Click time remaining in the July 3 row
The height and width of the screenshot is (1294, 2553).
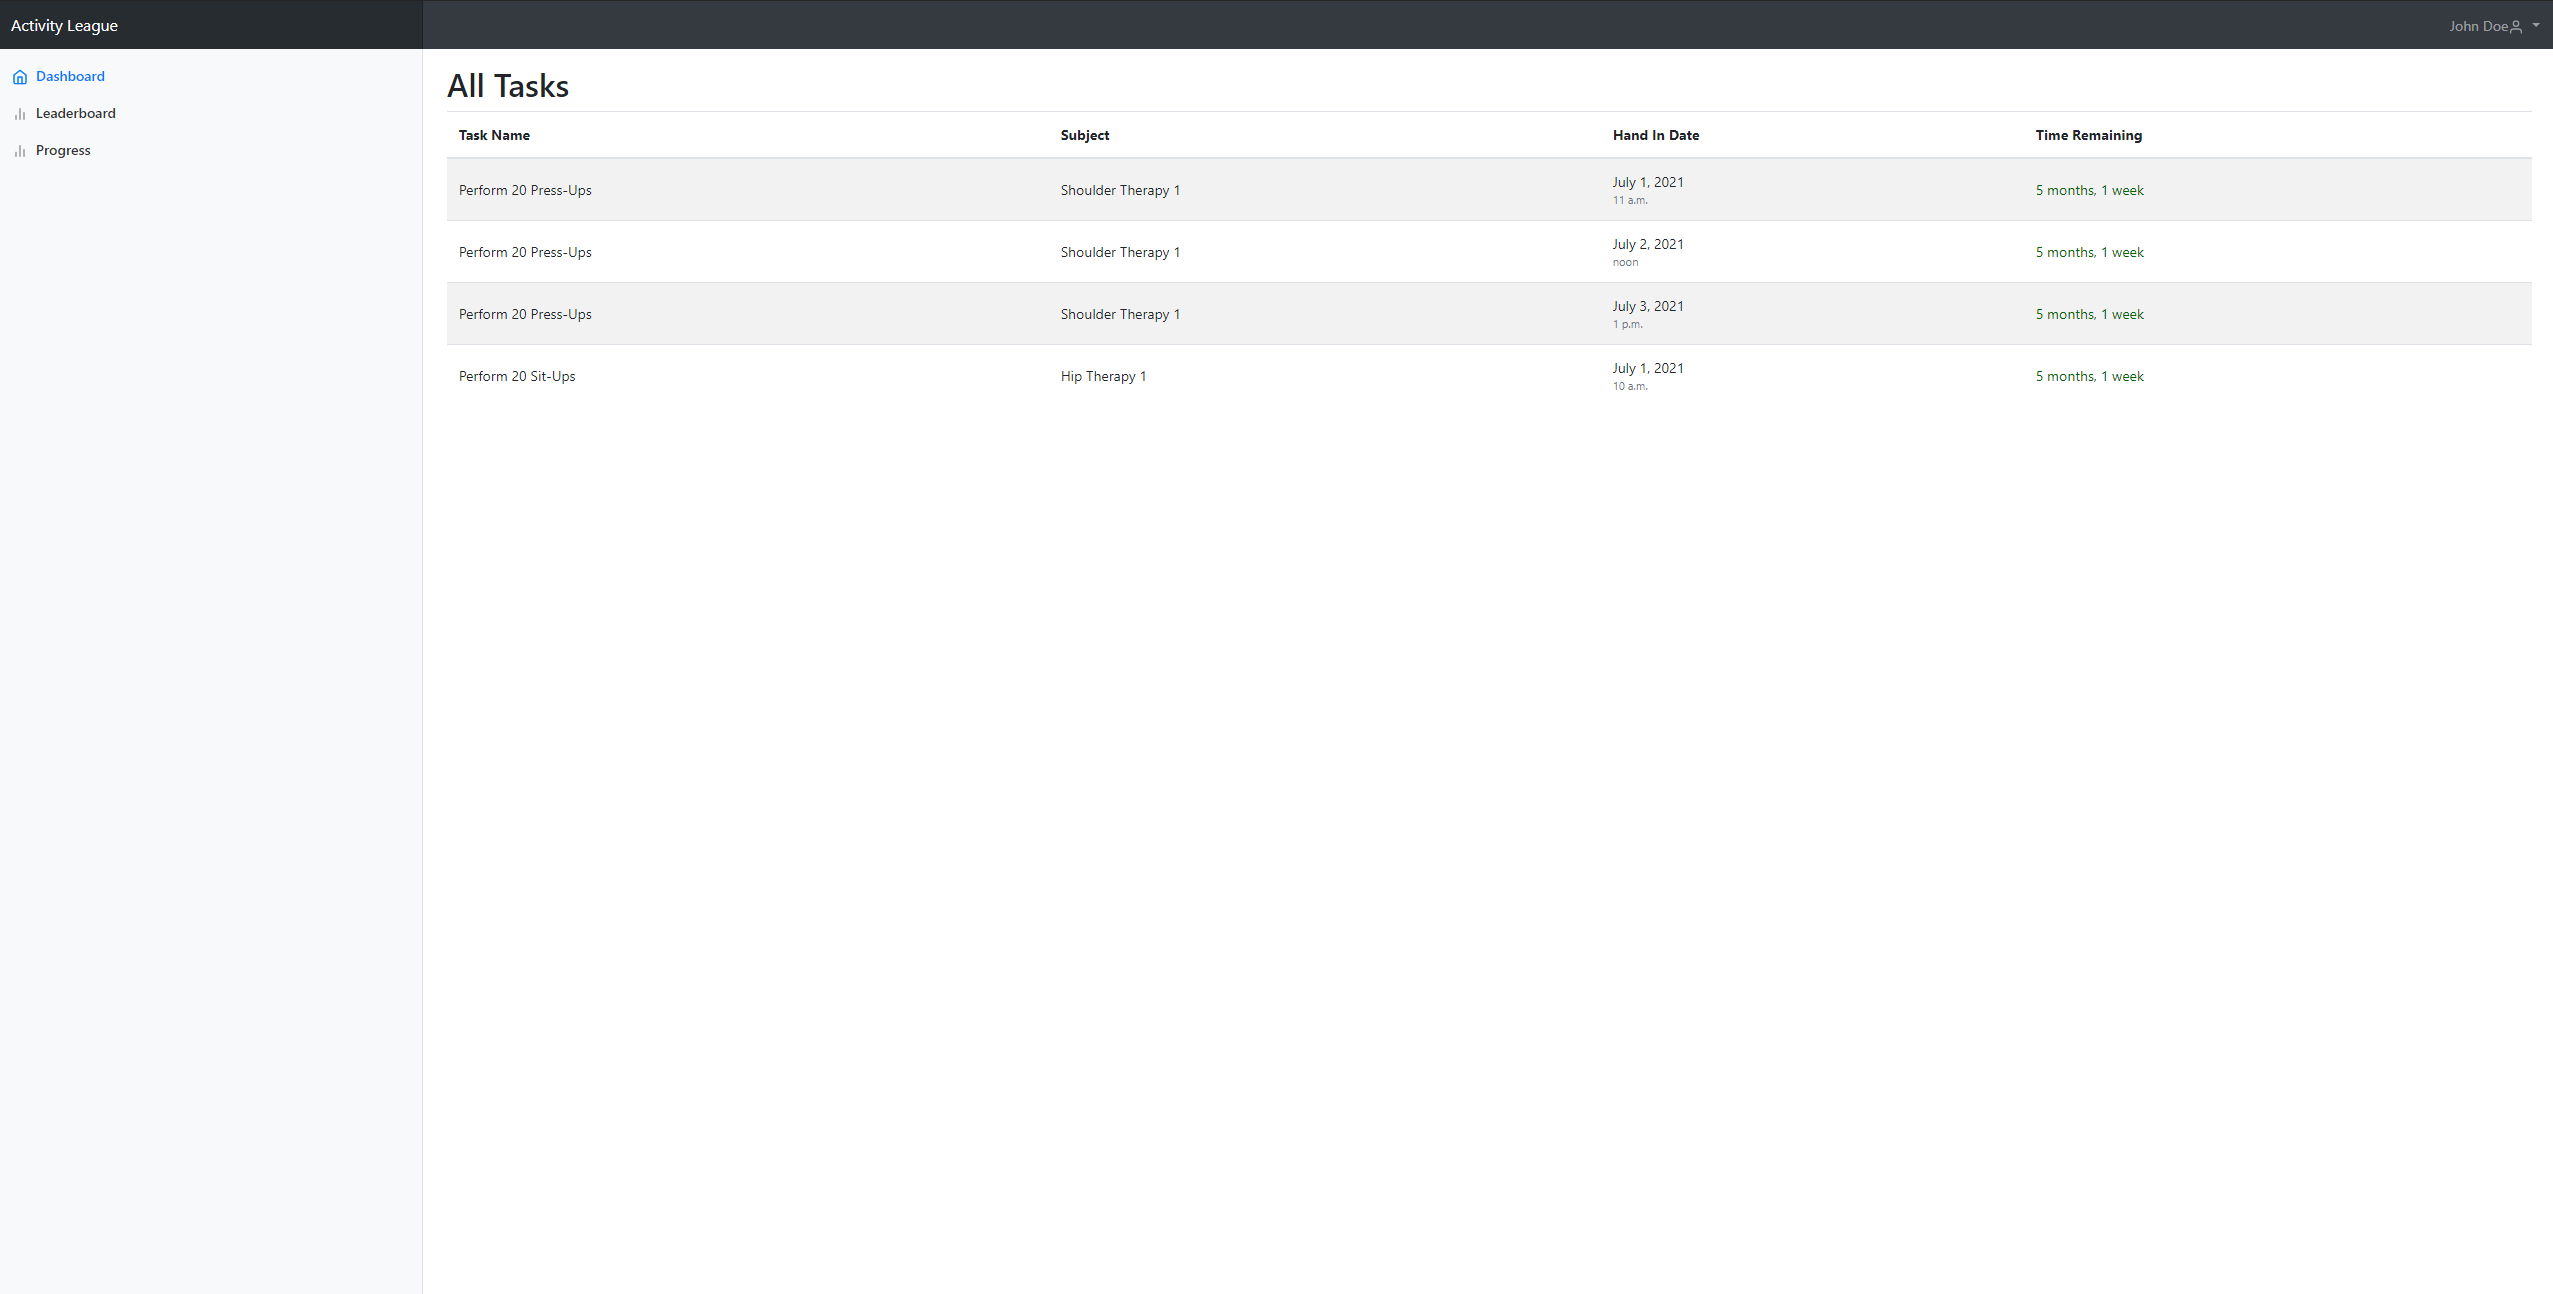[2090, 314]
